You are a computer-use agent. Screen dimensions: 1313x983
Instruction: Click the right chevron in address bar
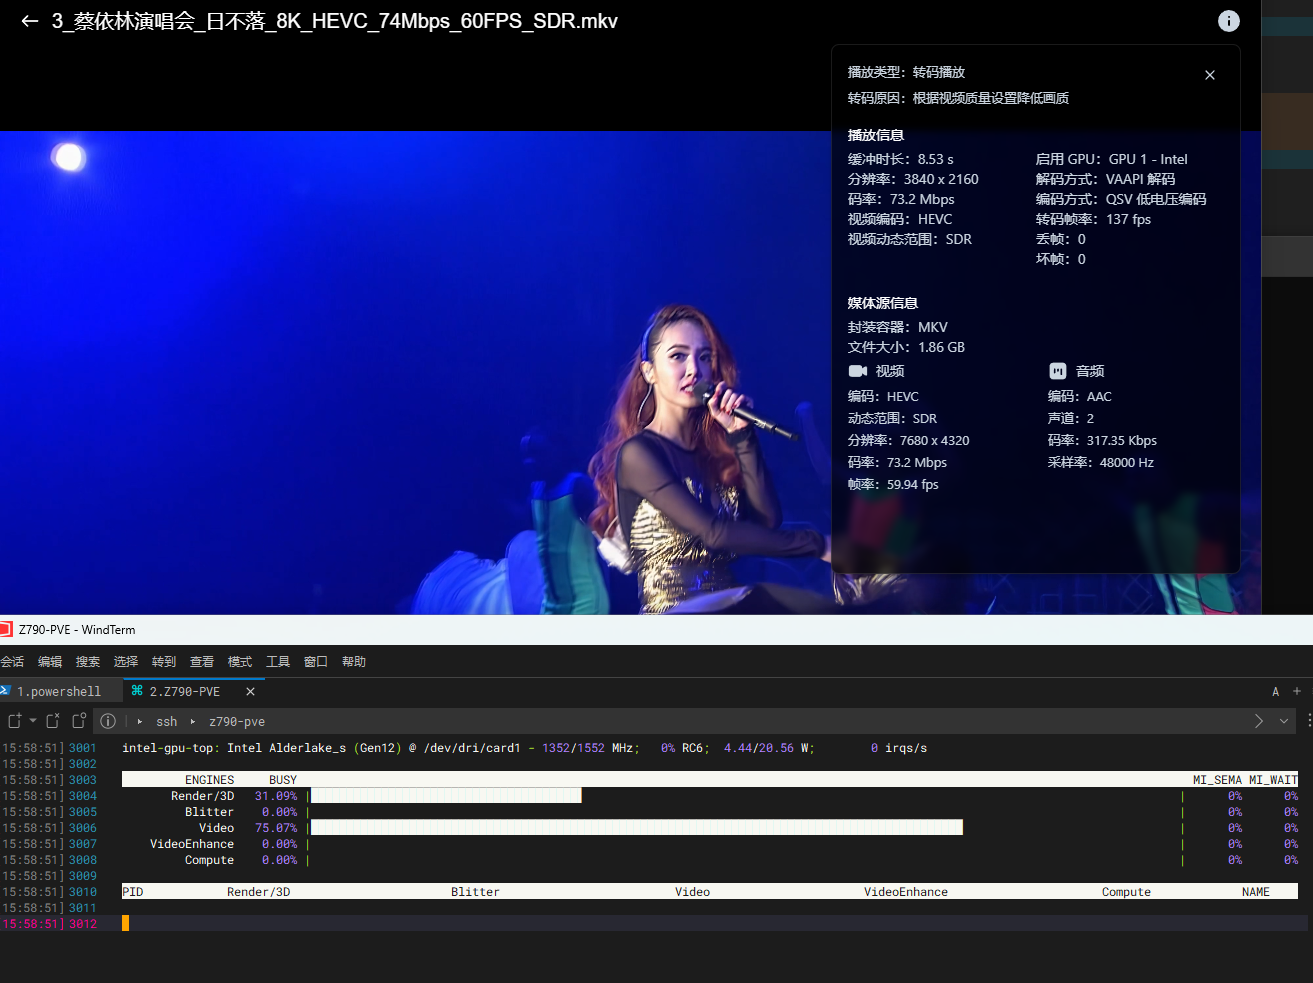[x=1259, y=721]
